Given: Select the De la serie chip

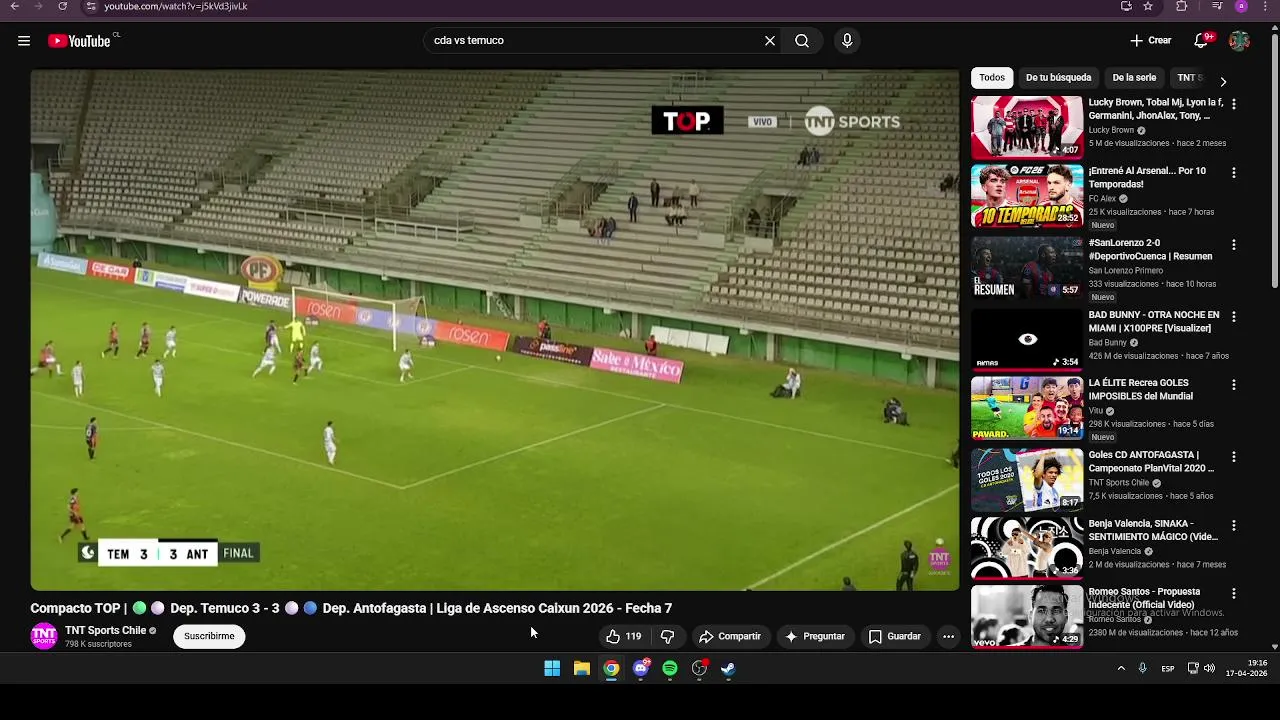Looking at the screenshot, I should coord(1134,78).
